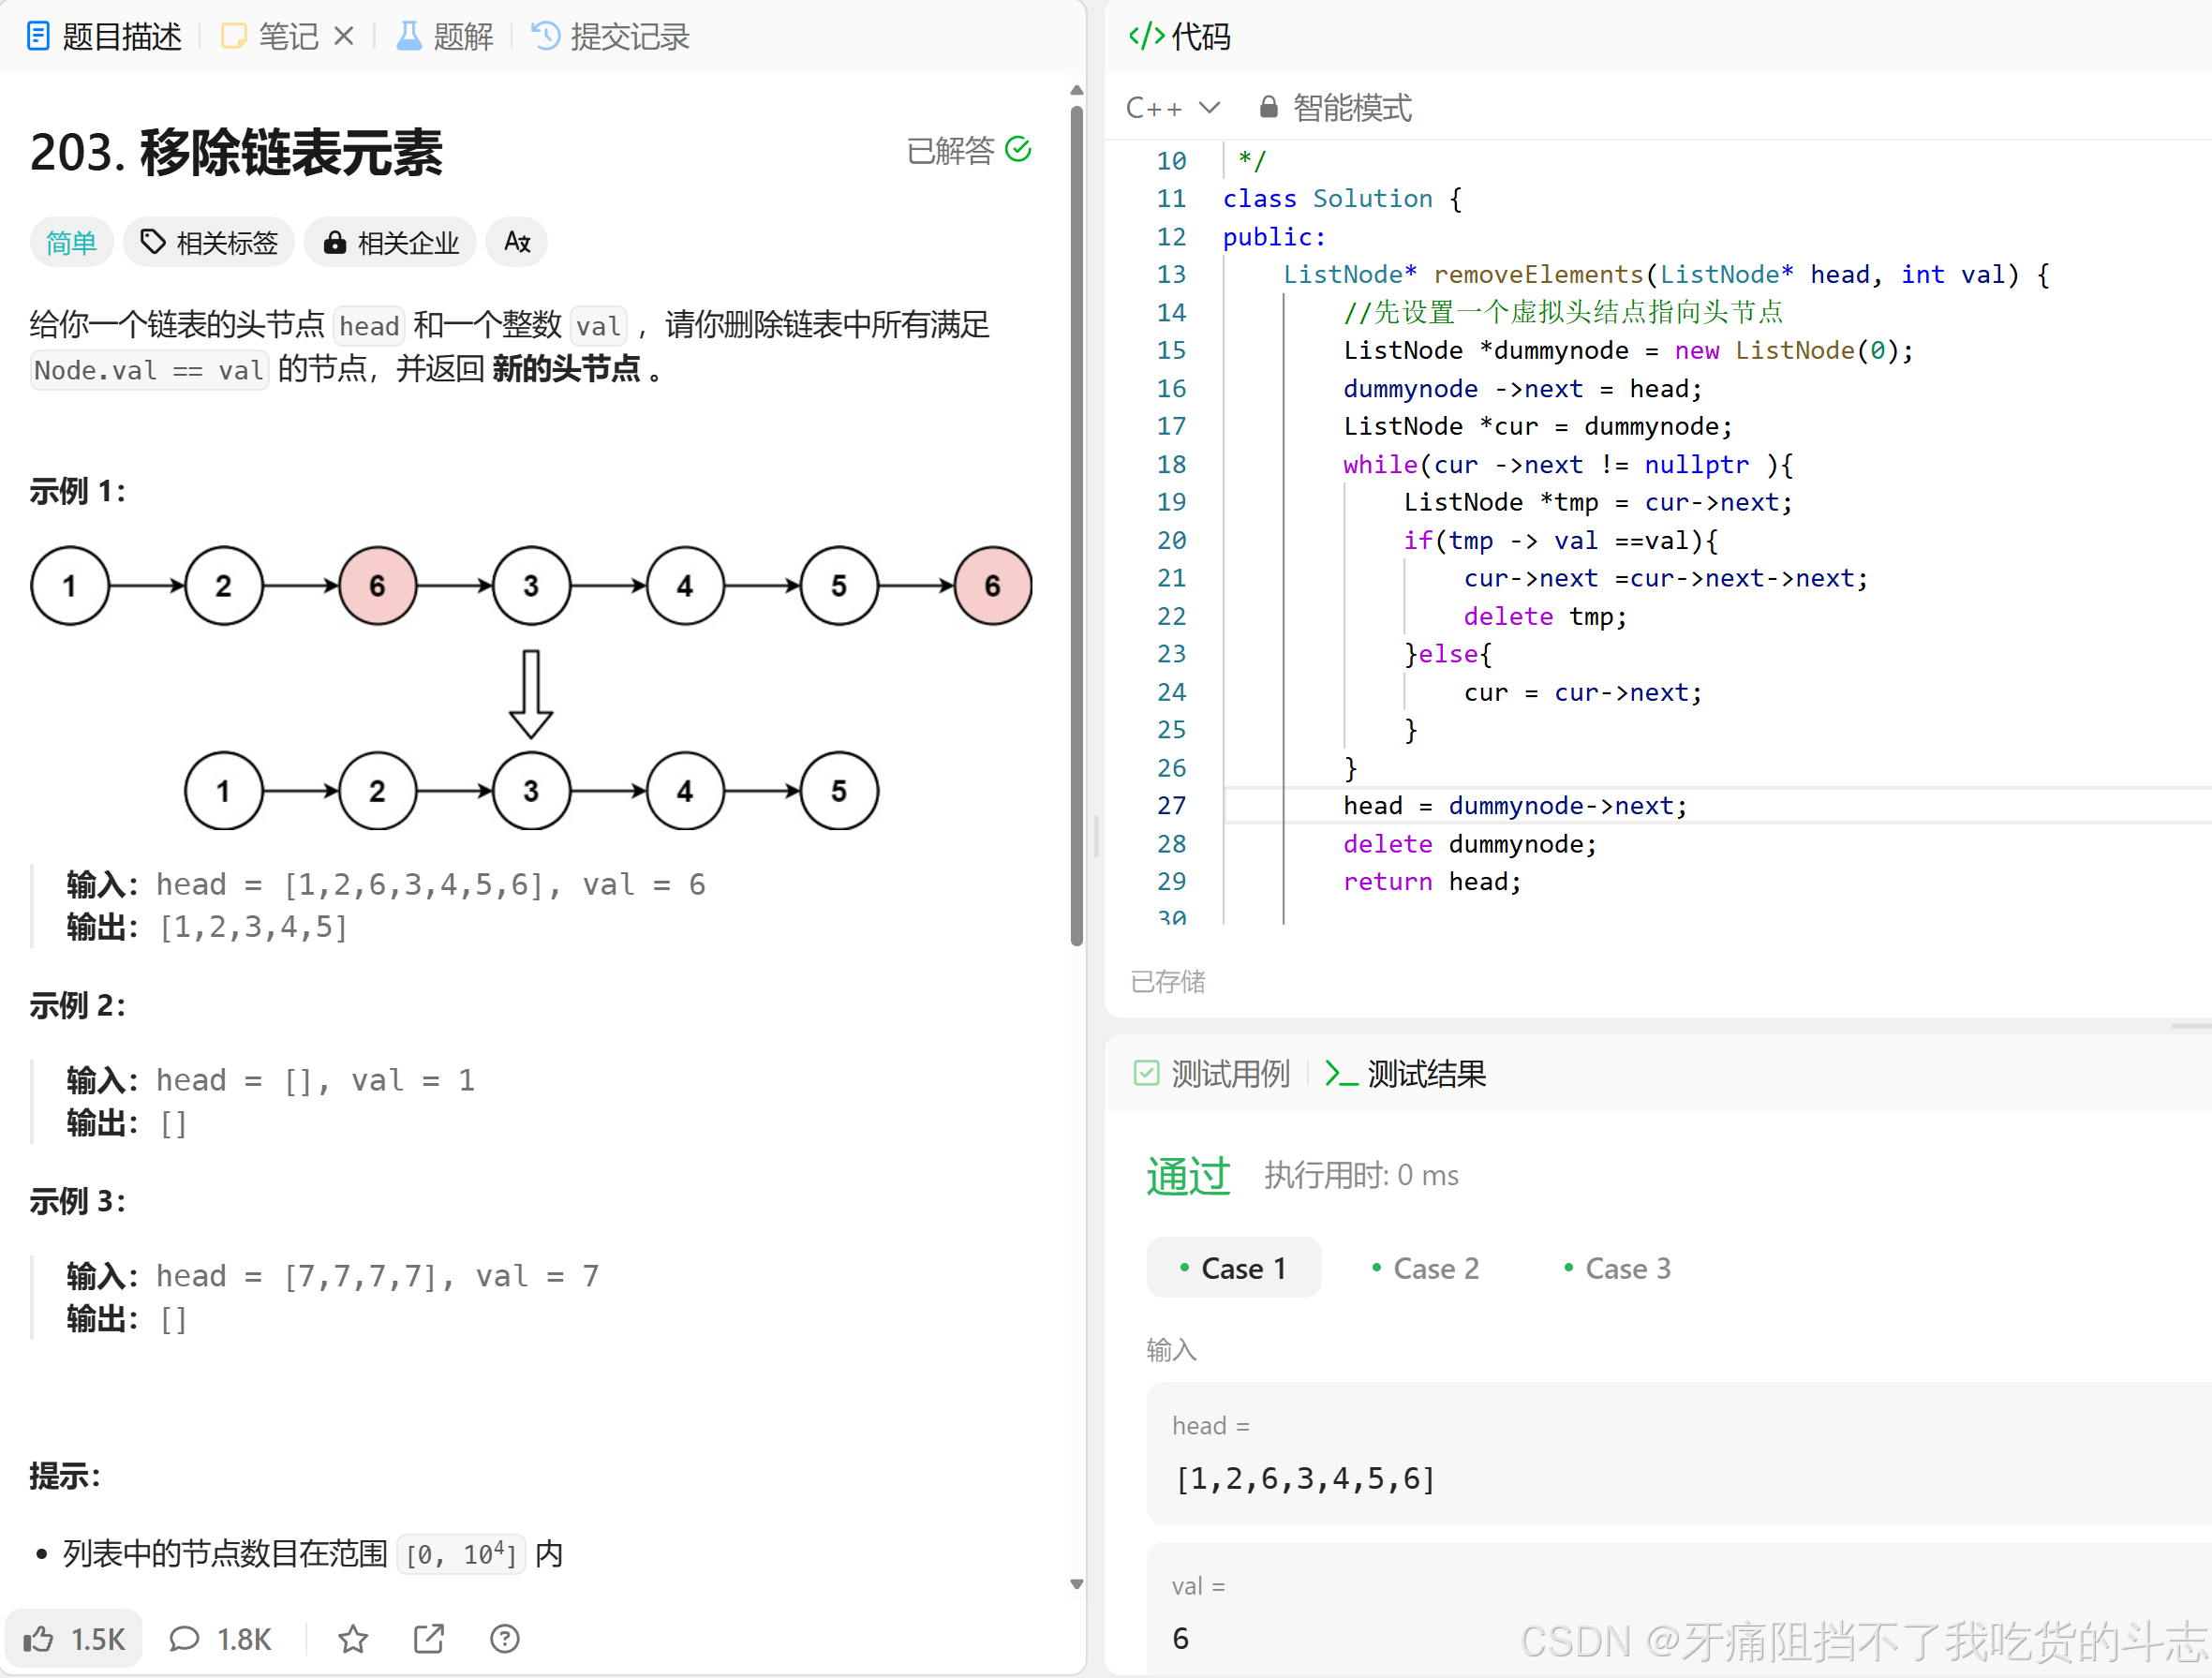Favorite the problem with star icon
Viewport: 2212px width, 1678px height.
point(353,1638)
